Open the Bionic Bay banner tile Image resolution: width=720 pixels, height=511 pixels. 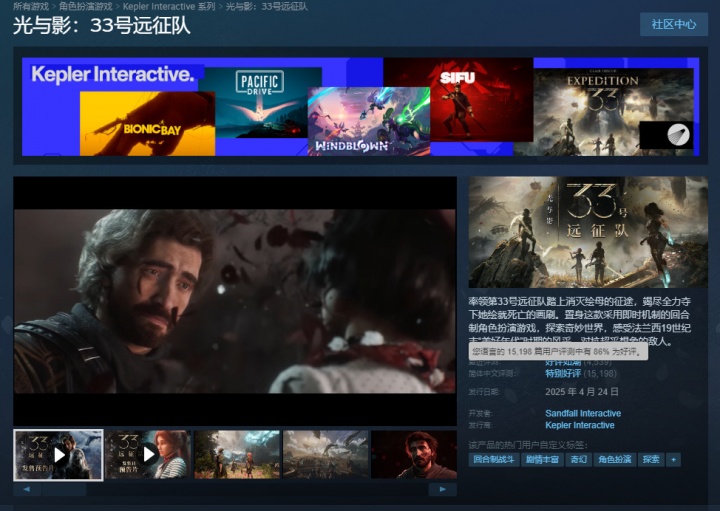pos(147,124)
